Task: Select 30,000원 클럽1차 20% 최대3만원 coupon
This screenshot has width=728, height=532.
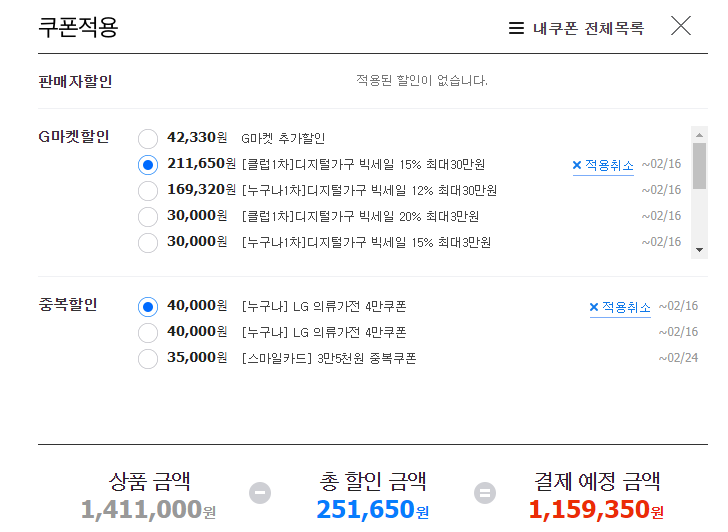Action: pos(148,216)
